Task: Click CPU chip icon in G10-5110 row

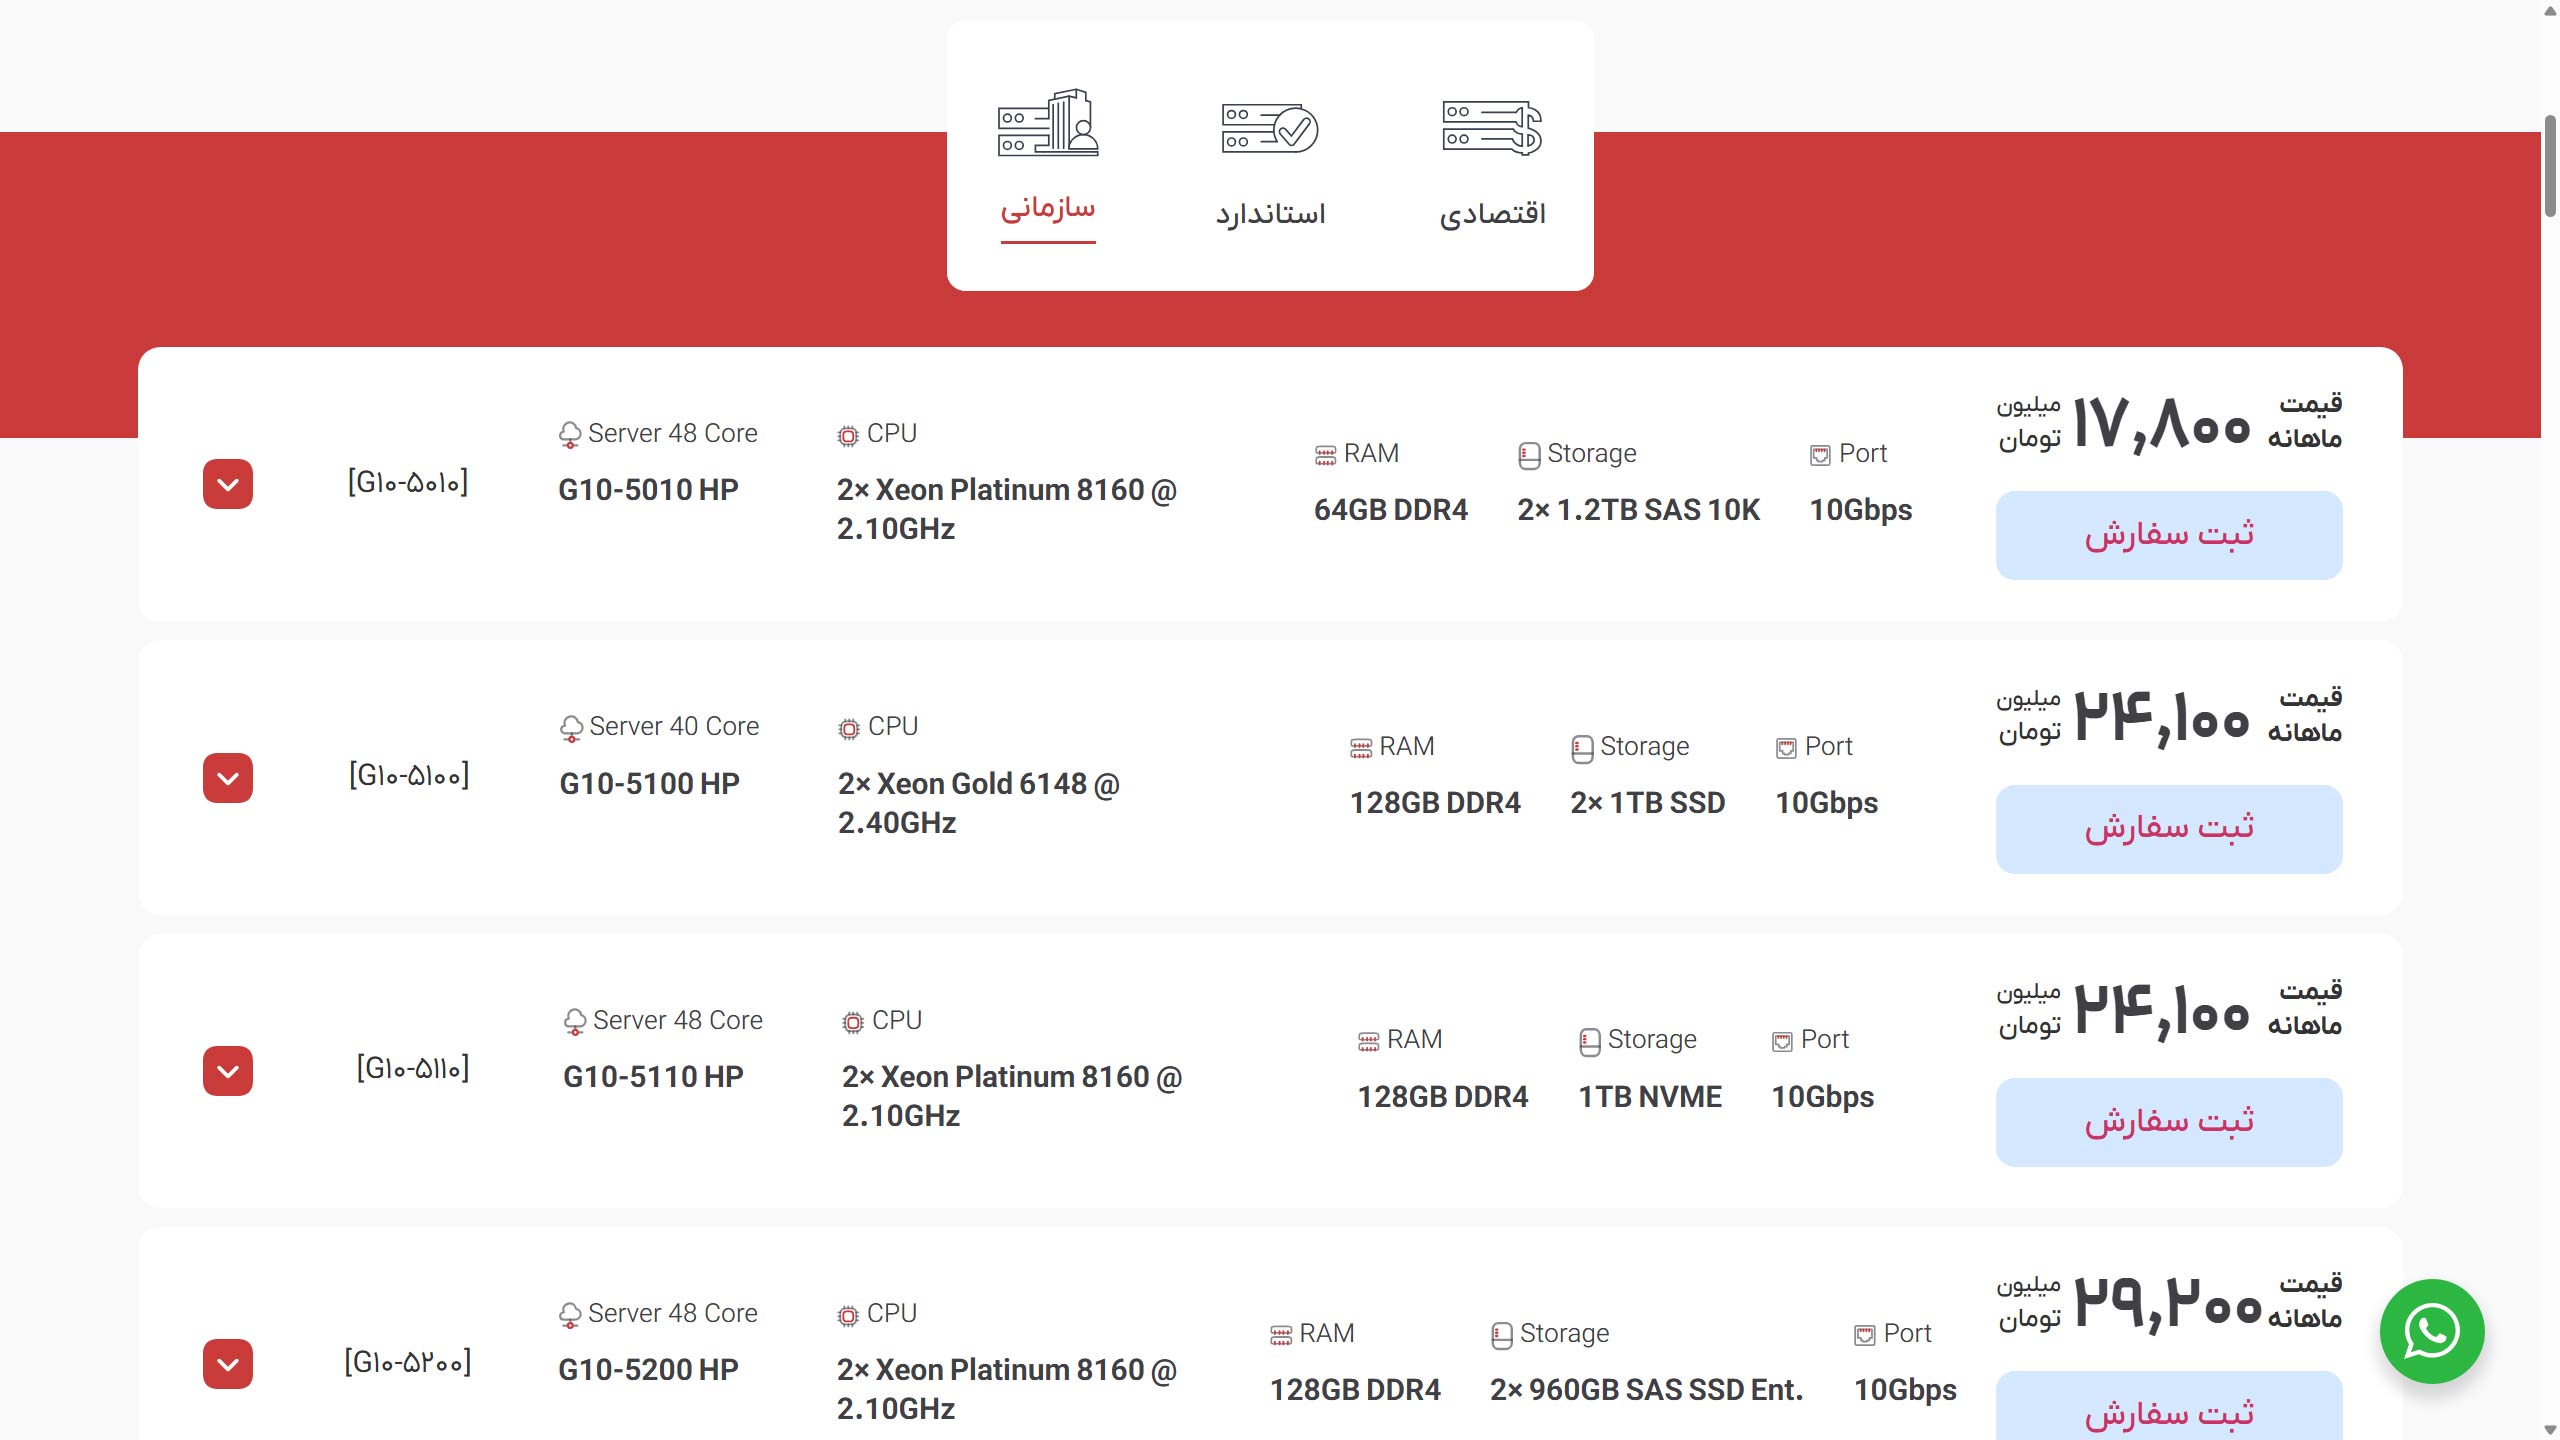Action: click(853, 1022)
